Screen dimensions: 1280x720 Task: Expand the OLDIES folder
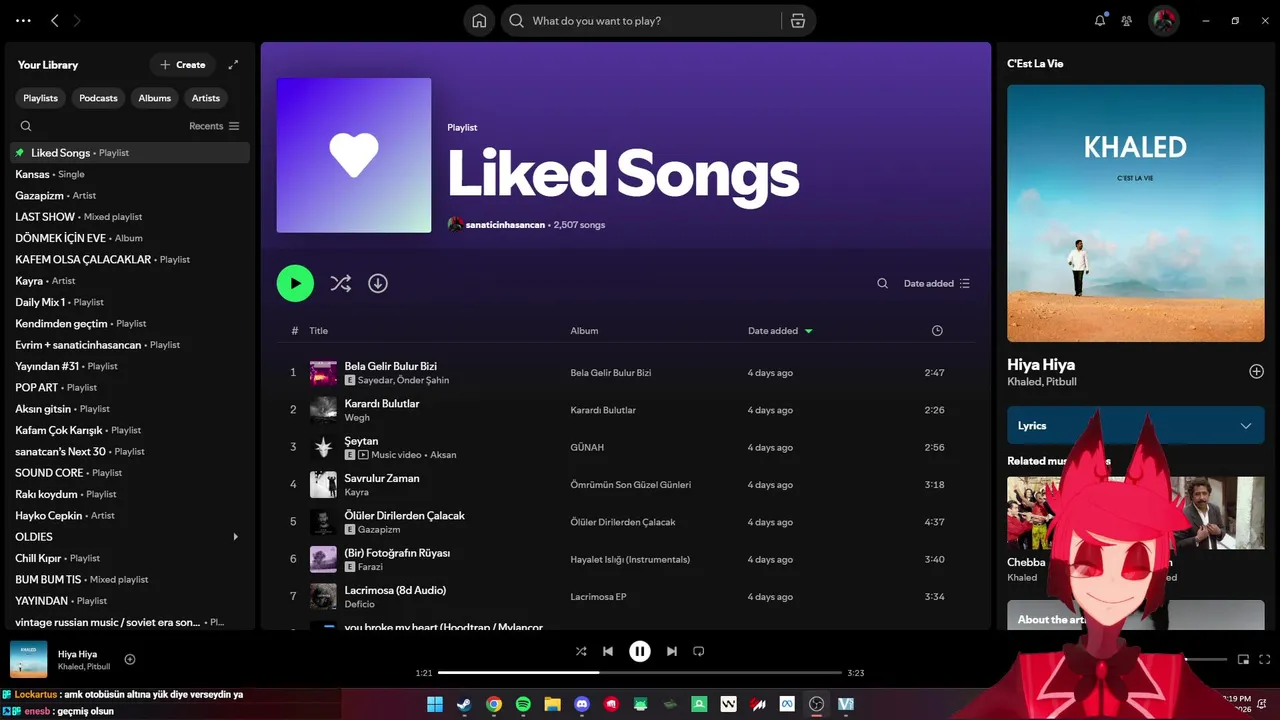click(x=236, y=537)
